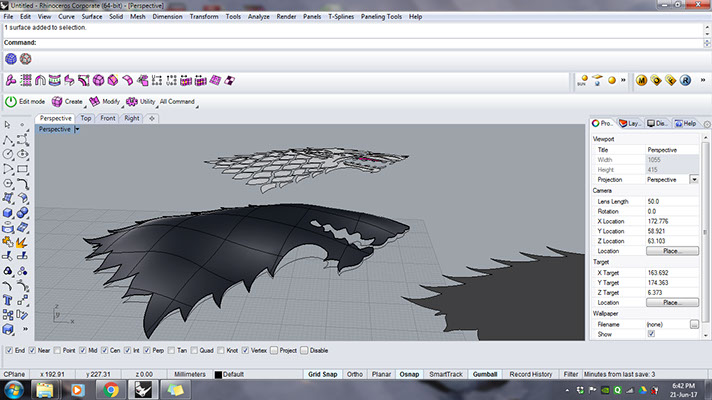Click Place button for Target Location

click(x=672, y=302)
